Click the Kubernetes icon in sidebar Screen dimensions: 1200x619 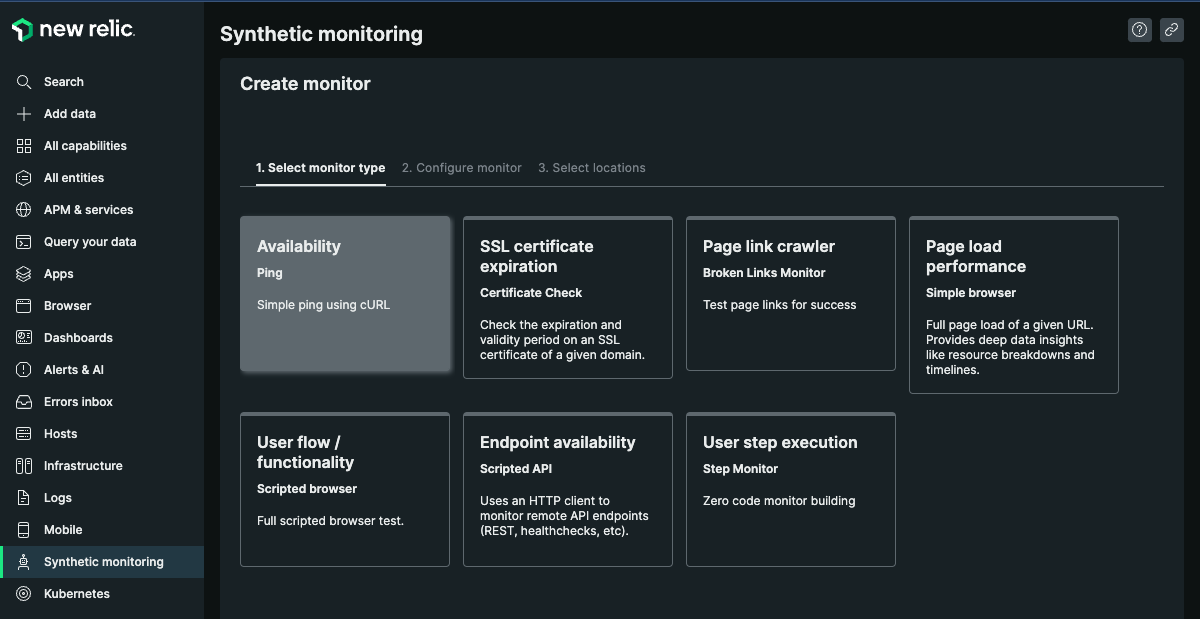click(x=24, y=594)
